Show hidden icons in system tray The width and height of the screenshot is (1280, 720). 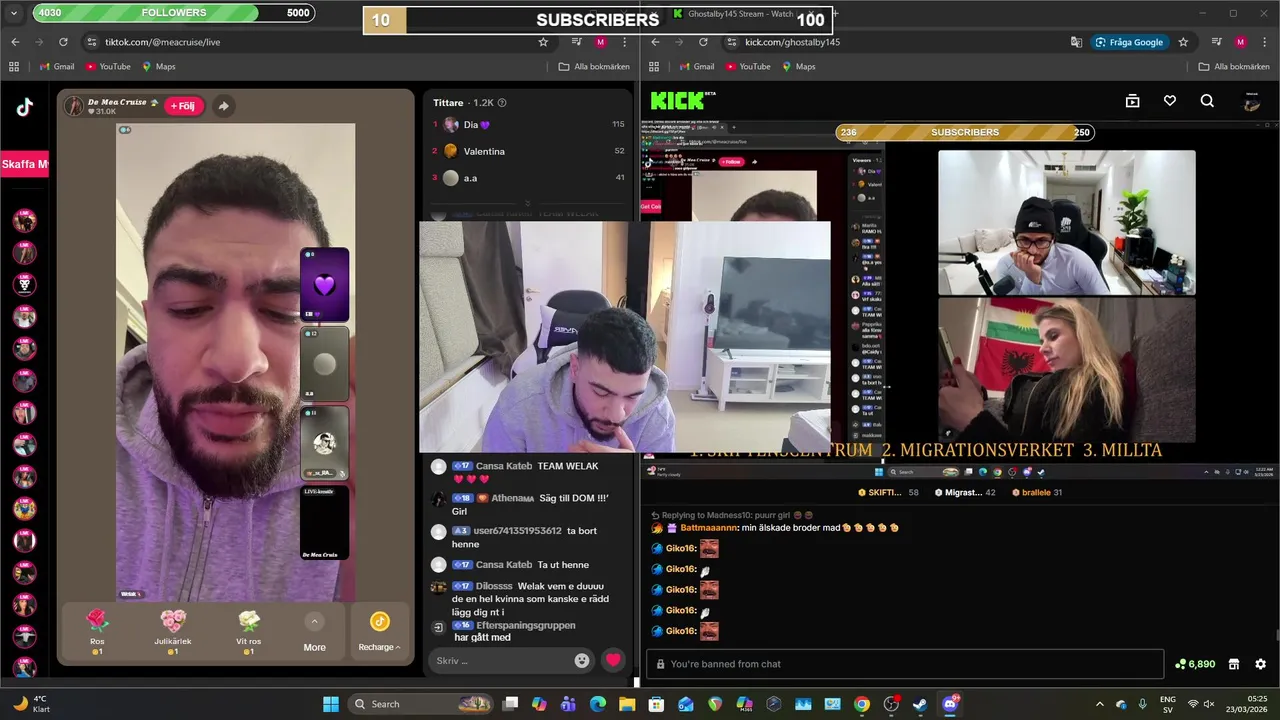[1100, 704]
